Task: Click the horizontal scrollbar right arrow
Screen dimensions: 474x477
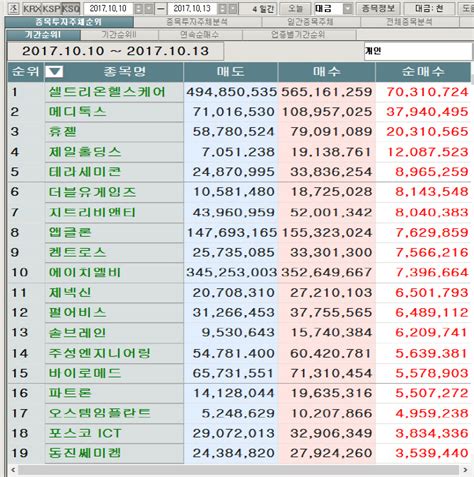Action: tap(465, 470)
